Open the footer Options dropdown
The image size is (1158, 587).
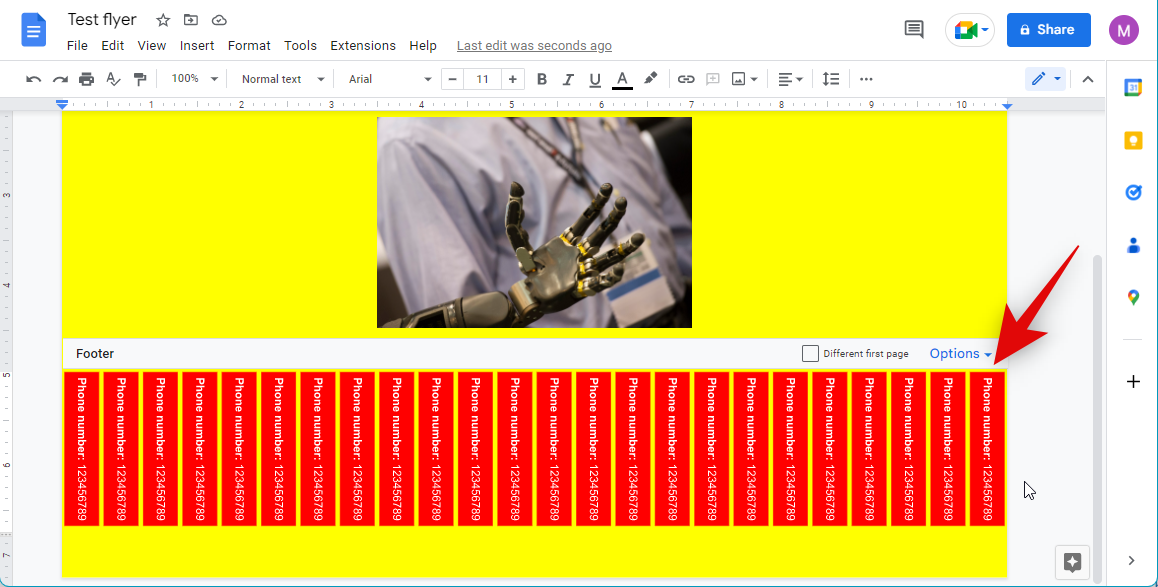point(960,354)
